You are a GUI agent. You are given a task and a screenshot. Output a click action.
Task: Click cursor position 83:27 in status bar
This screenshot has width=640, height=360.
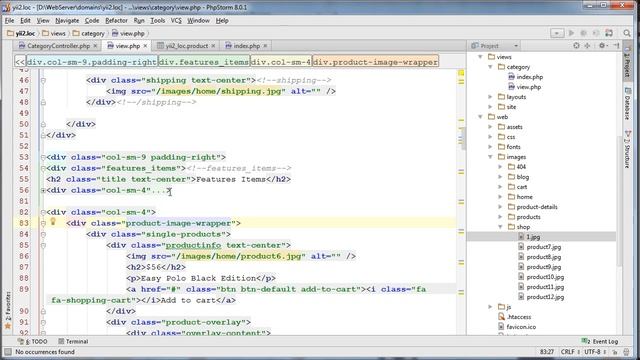[x=547, y=352]
